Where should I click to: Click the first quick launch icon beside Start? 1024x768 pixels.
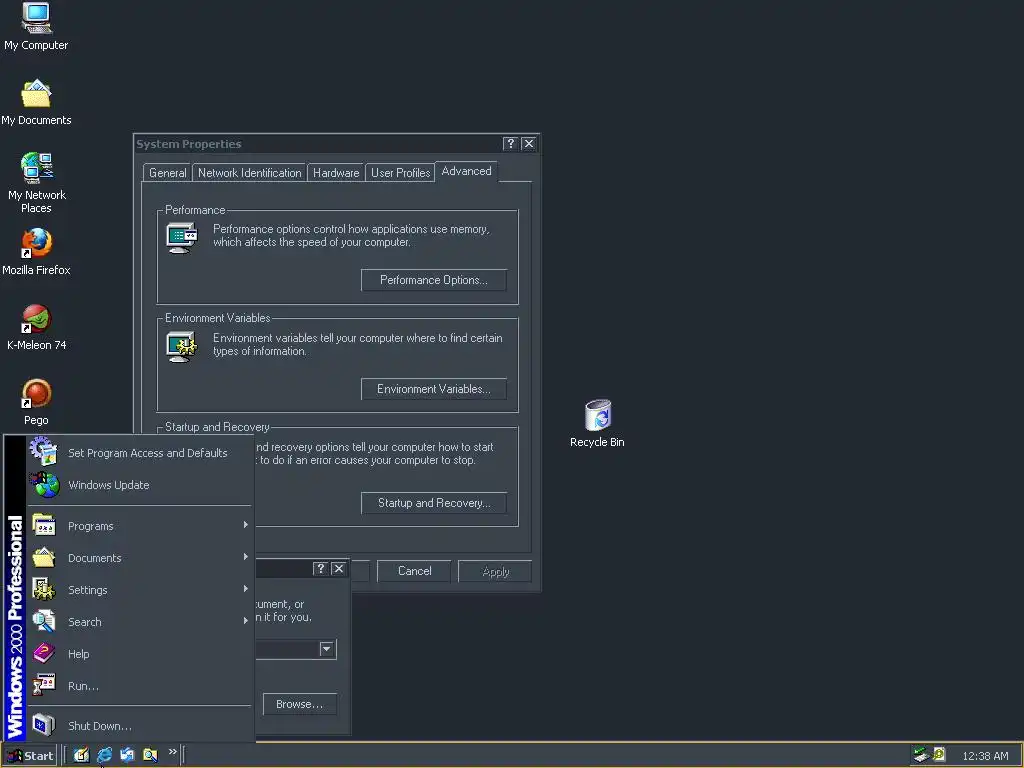[81, 755]
